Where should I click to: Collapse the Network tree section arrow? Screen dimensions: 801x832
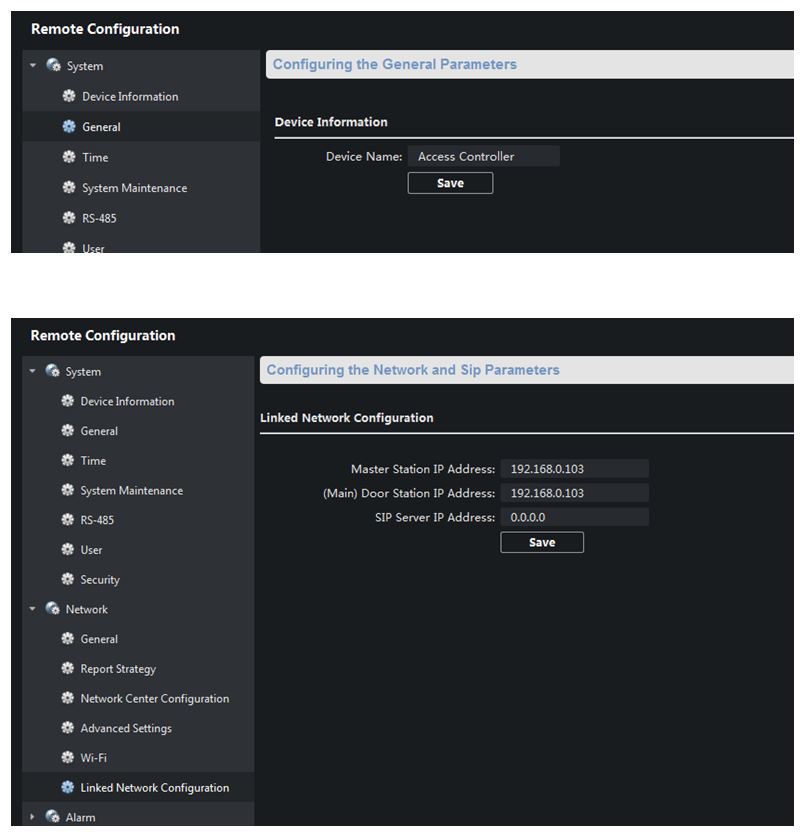click(x=33, y=609)
